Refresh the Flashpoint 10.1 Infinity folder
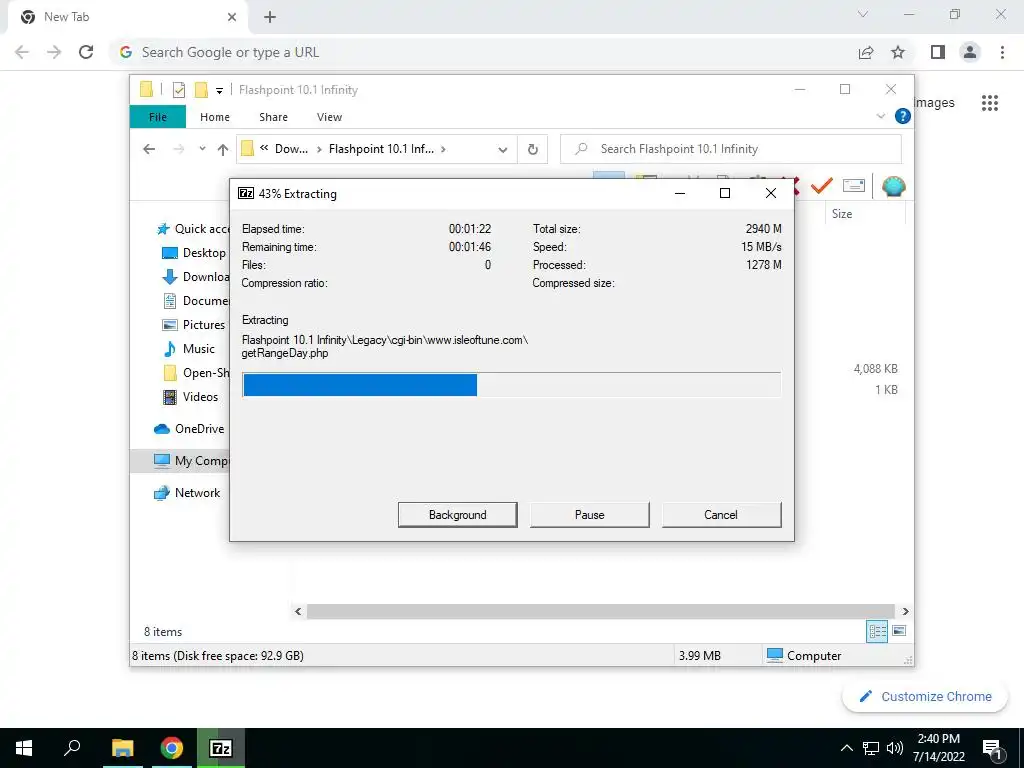 (532, 150)
